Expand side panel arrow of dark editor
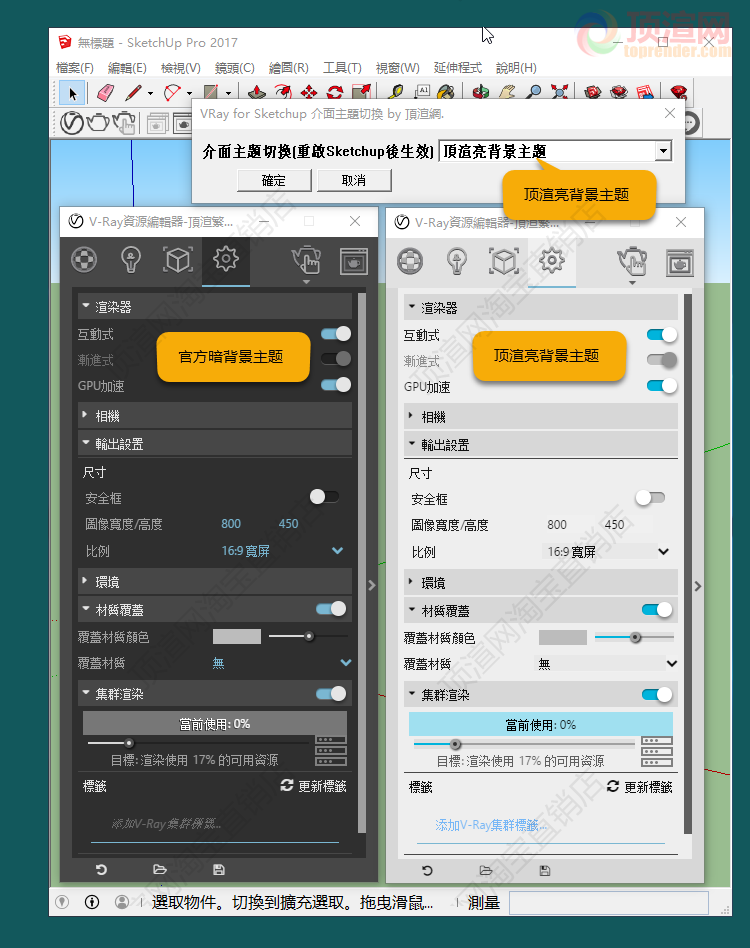Viewport: 750px width, 948px height. 372,585
